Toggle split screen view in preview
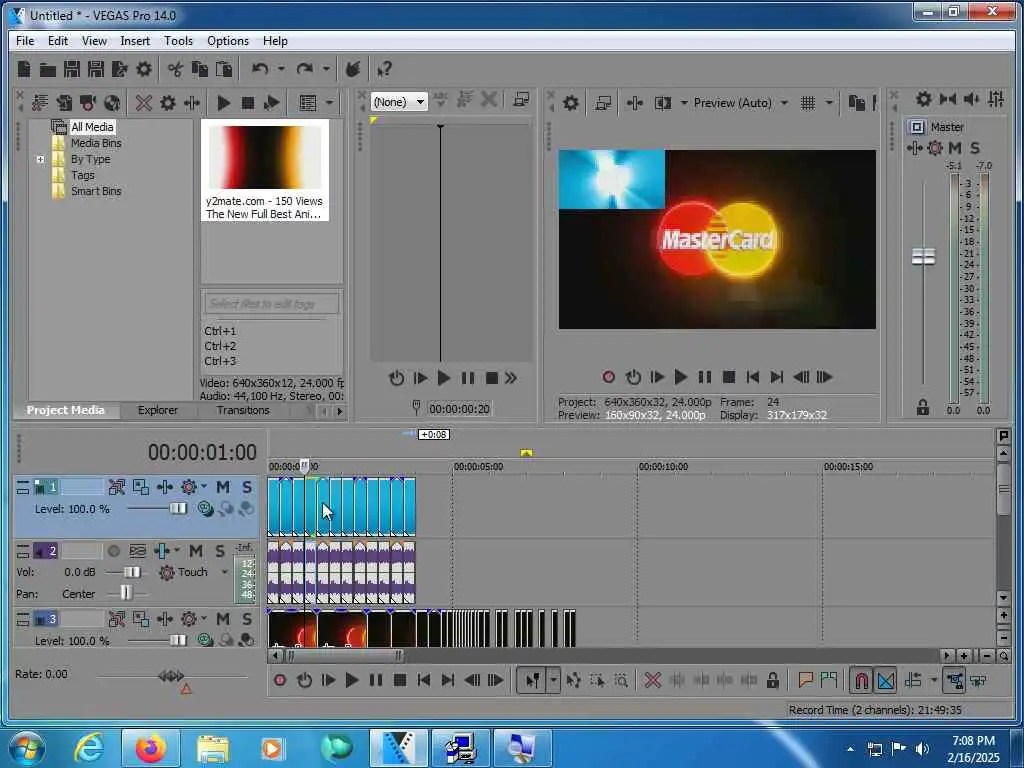Screen dimensions: 1024x768 click(663, 103)
